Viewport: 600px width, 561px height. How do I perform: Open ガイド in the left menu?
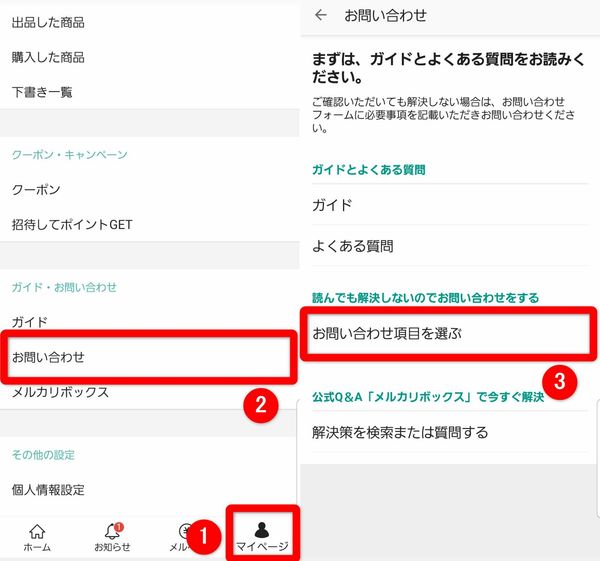point(149,321)
